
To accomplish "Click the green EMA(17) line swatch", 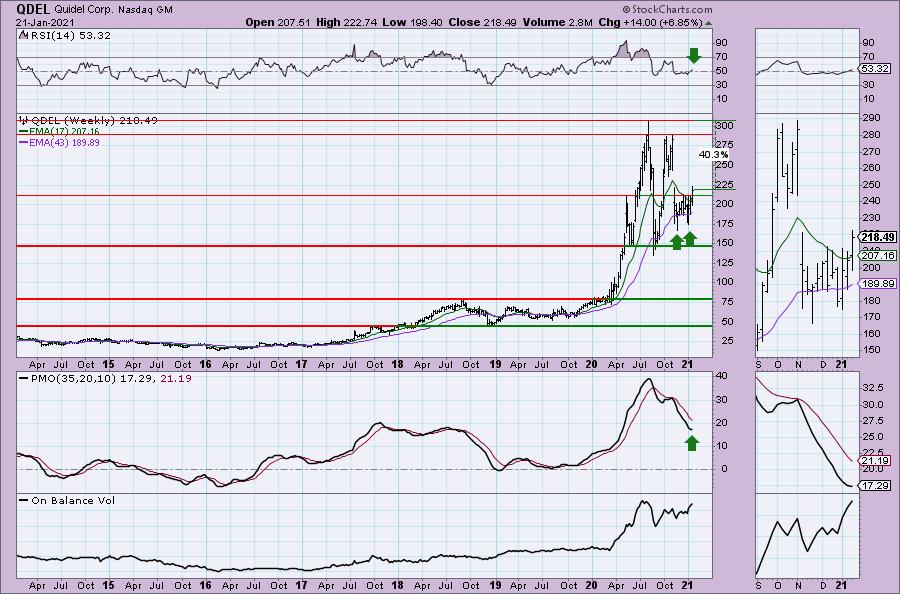I will click(24, 131).
